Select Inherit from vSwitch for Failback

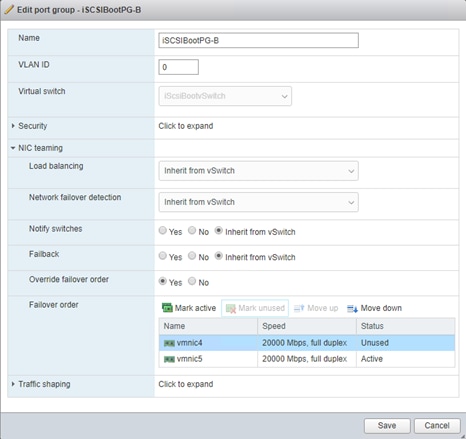(218, 256)
